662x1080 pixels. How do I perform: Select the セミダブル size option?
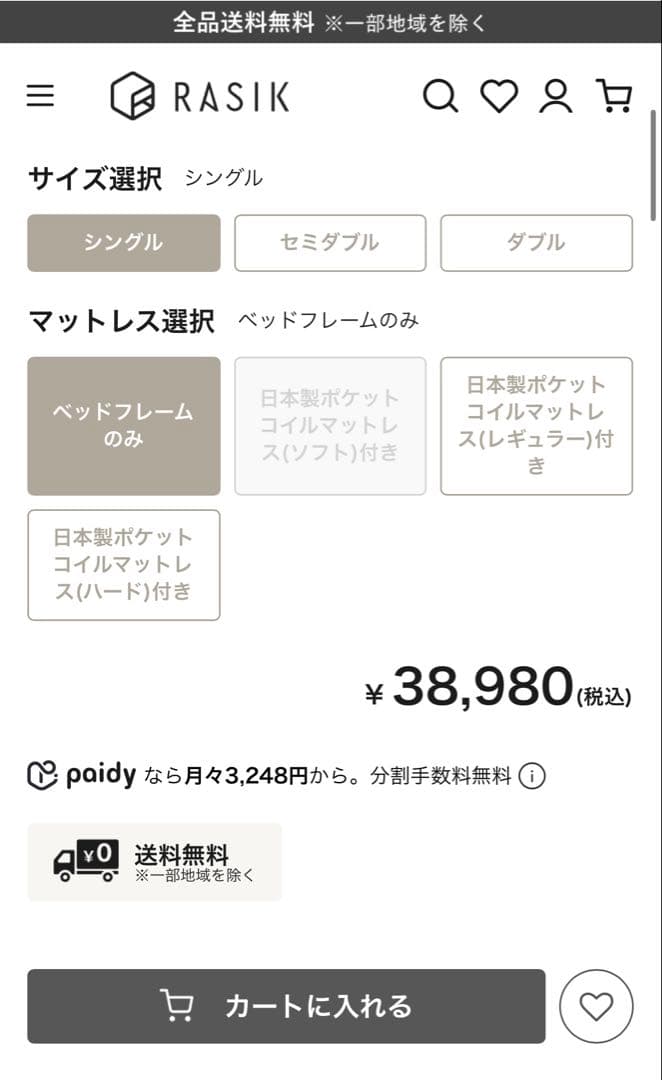click(330, 243)
